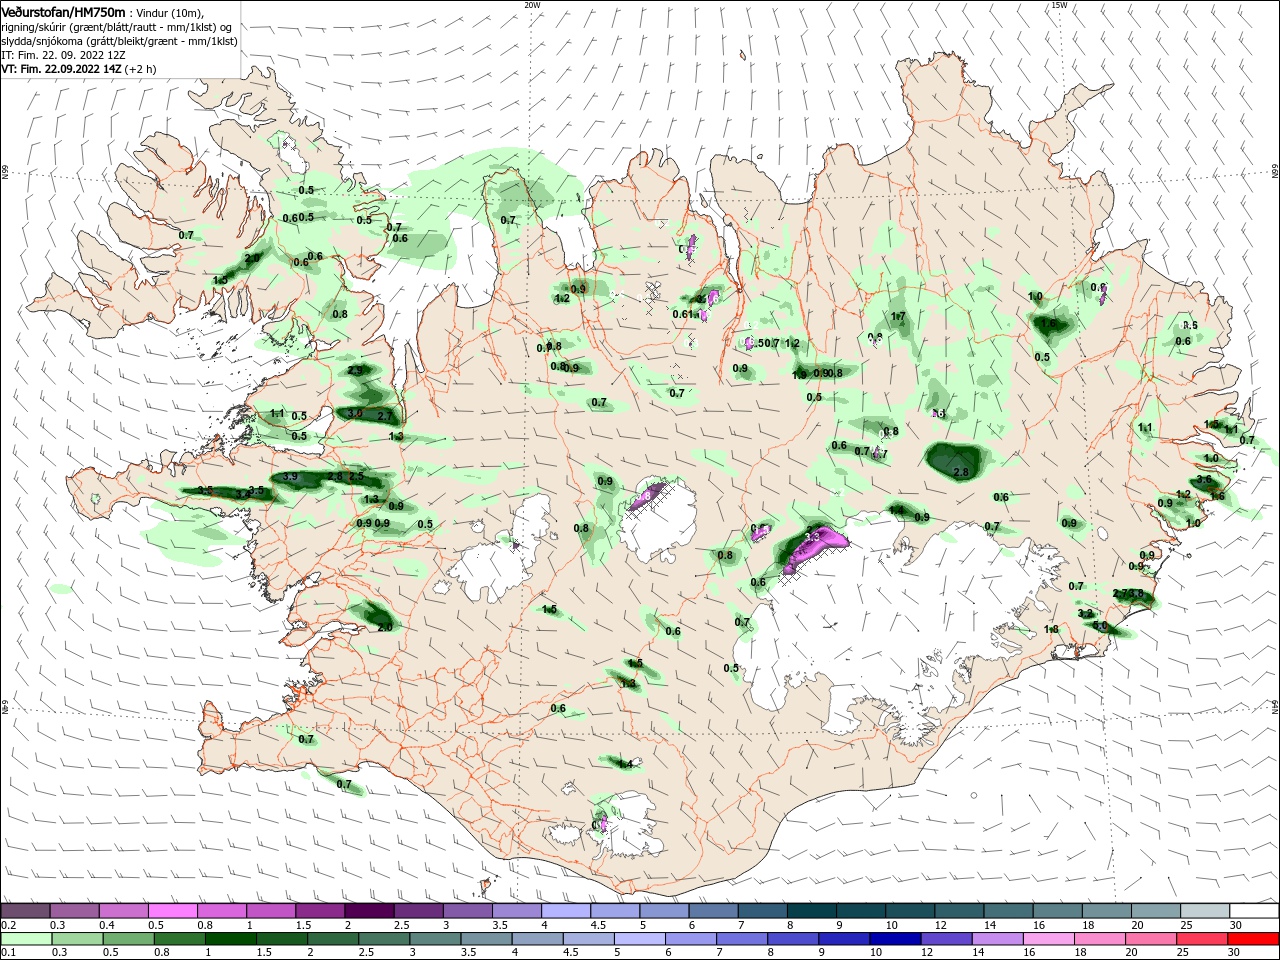Screen dimensions: 1280x960
Task: Click the light grey 25 swatch in upper legend row
Action: (x=1205, y=911)
